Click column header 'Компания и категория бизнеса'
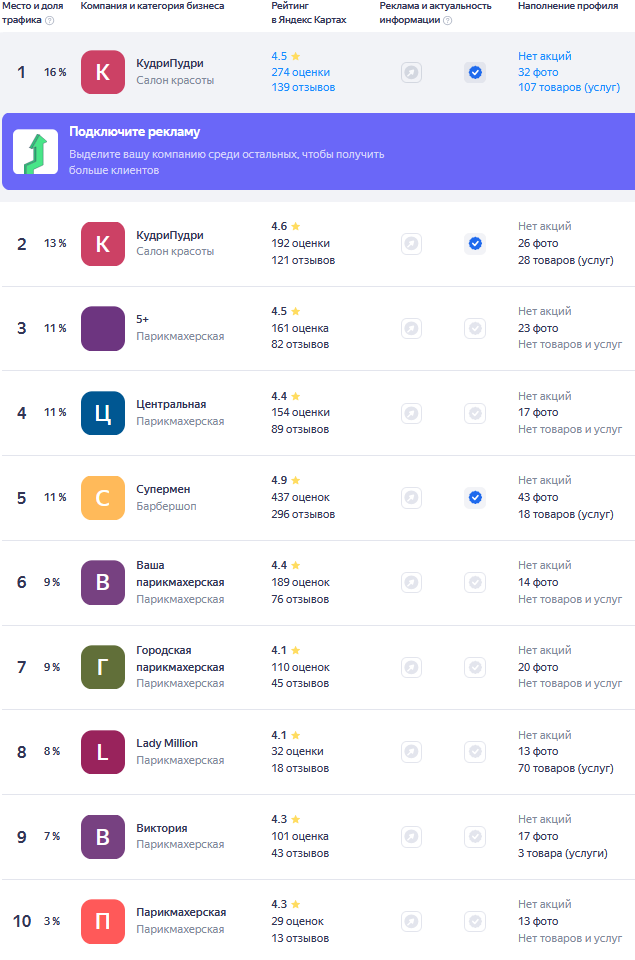Viewport: 635px width, 960px height. pos(152,6)
